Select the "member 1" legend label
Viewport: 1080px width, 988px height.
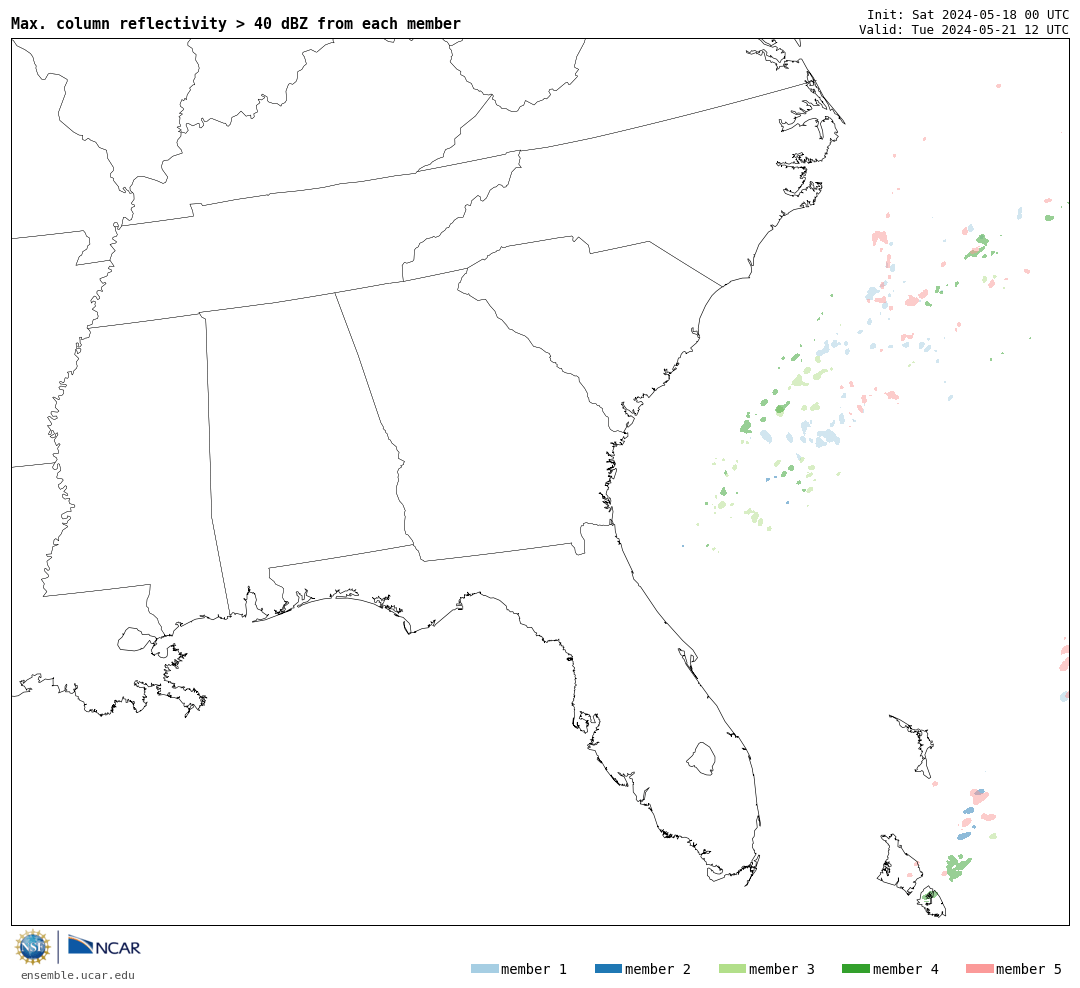coord(534,969)
